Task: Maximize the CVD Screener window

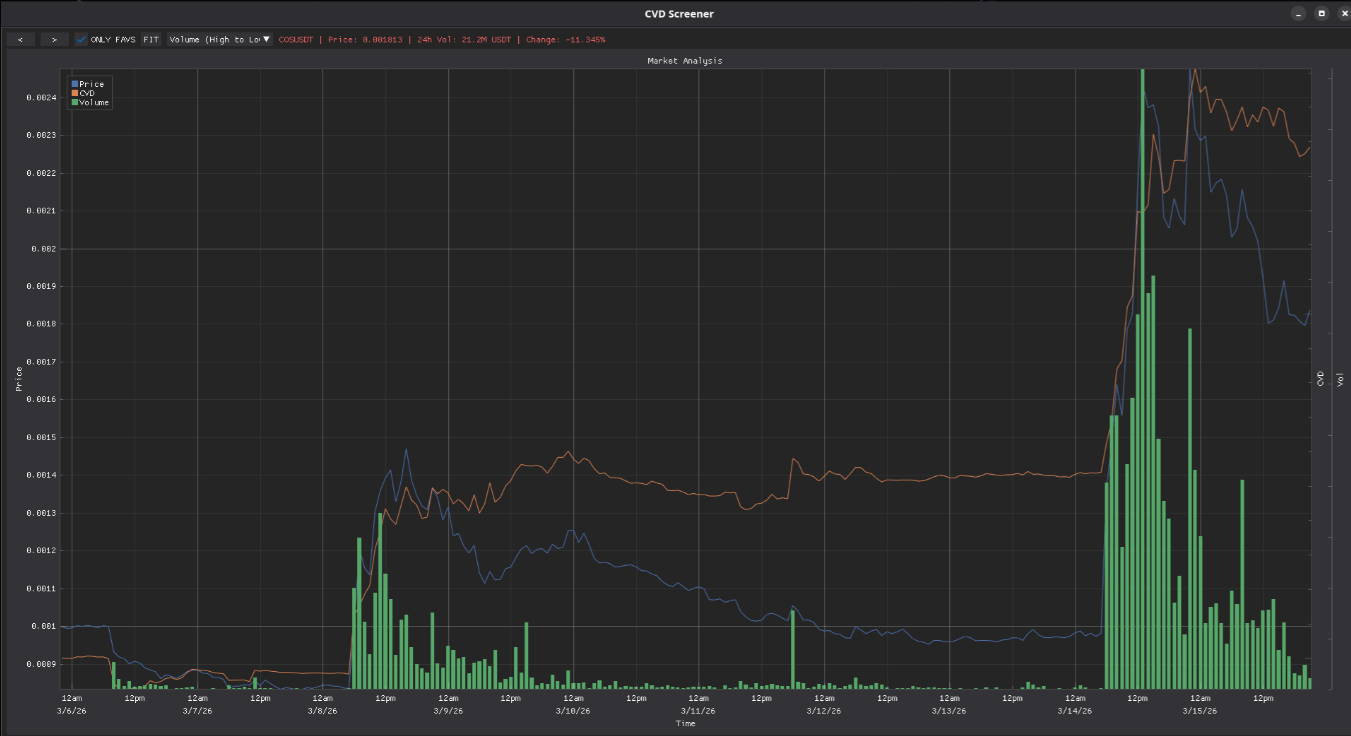Action: coord(1320,13)
